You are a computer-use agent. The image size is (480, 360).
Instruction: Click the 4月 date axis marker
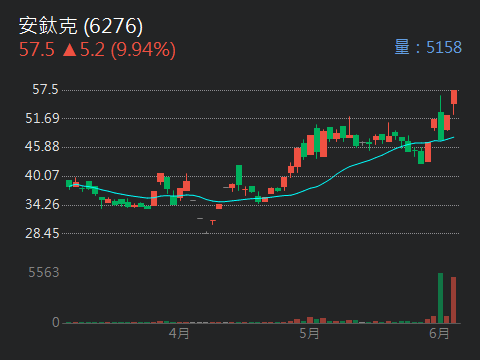pos(179,333)
